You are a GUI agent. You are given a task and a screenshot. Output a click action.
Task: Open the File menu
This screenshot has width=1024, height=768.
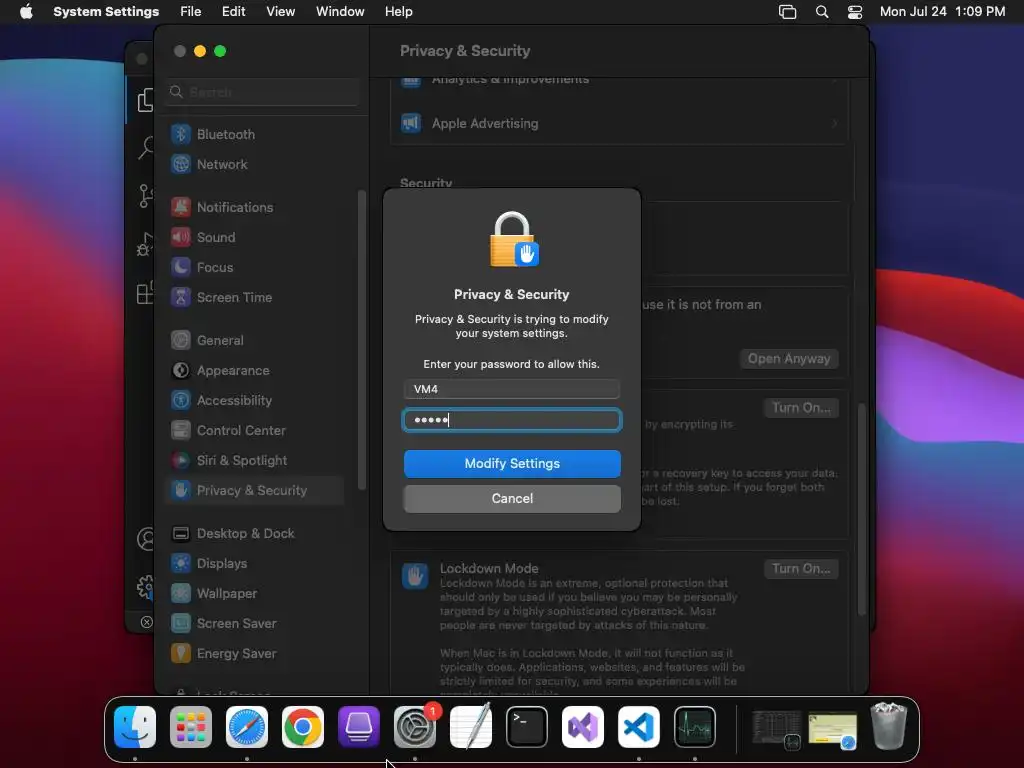(191, 12)
